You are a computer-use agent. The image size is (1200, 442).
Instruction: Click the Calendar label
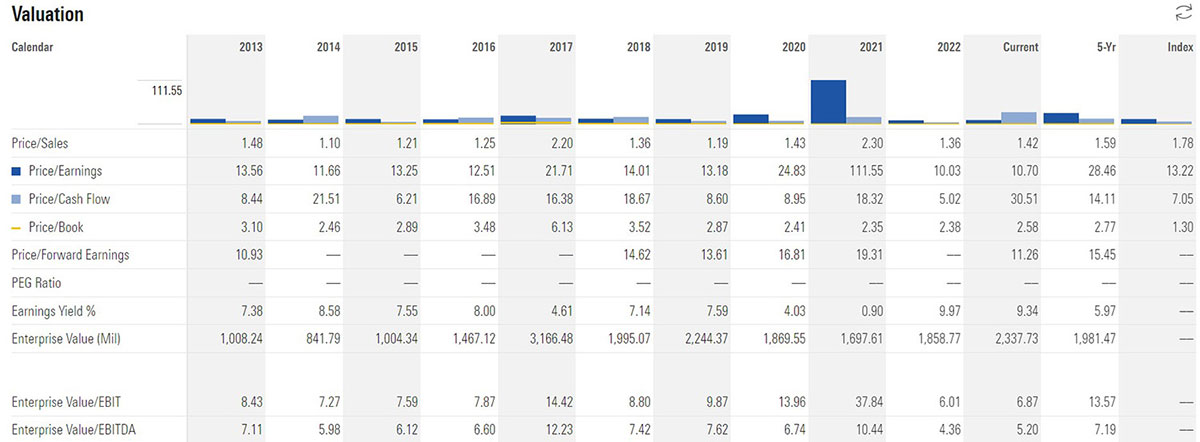pyautogui.click(x=32, y=47)
